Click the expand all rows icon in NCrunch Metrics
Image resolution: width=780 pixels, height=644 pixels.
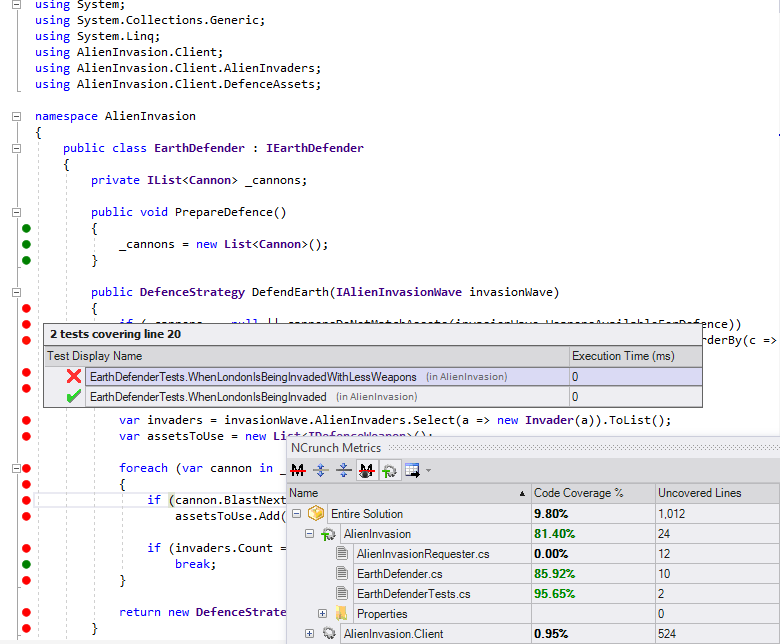pyautogui.click(x=321, y=469)
